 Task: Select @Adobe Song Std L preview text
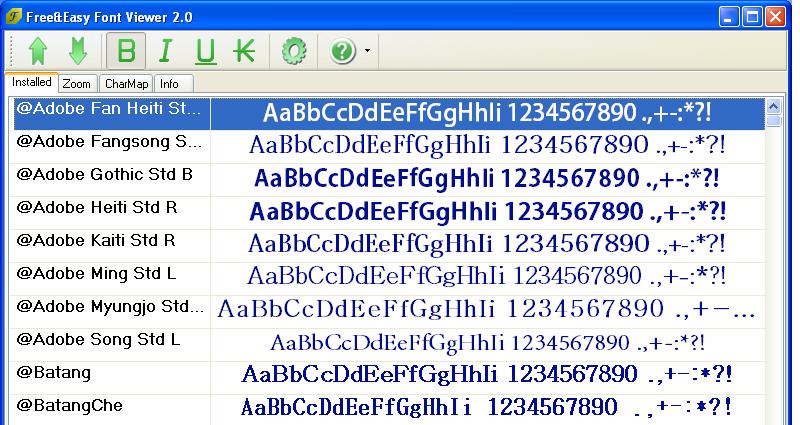pyautogui.click(x=487, y=342)
